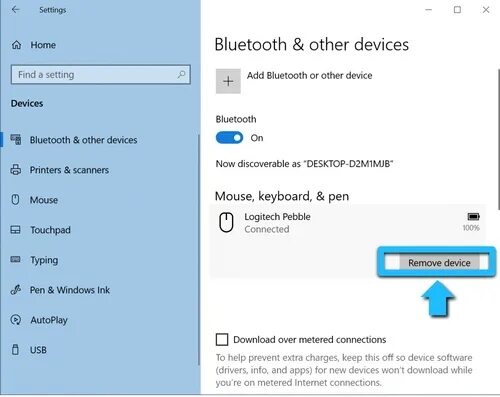The width and height of the screenshot is (500, 397).
Task: Click the vertical scrollbar on the right pane
Action: pos(499,139)
